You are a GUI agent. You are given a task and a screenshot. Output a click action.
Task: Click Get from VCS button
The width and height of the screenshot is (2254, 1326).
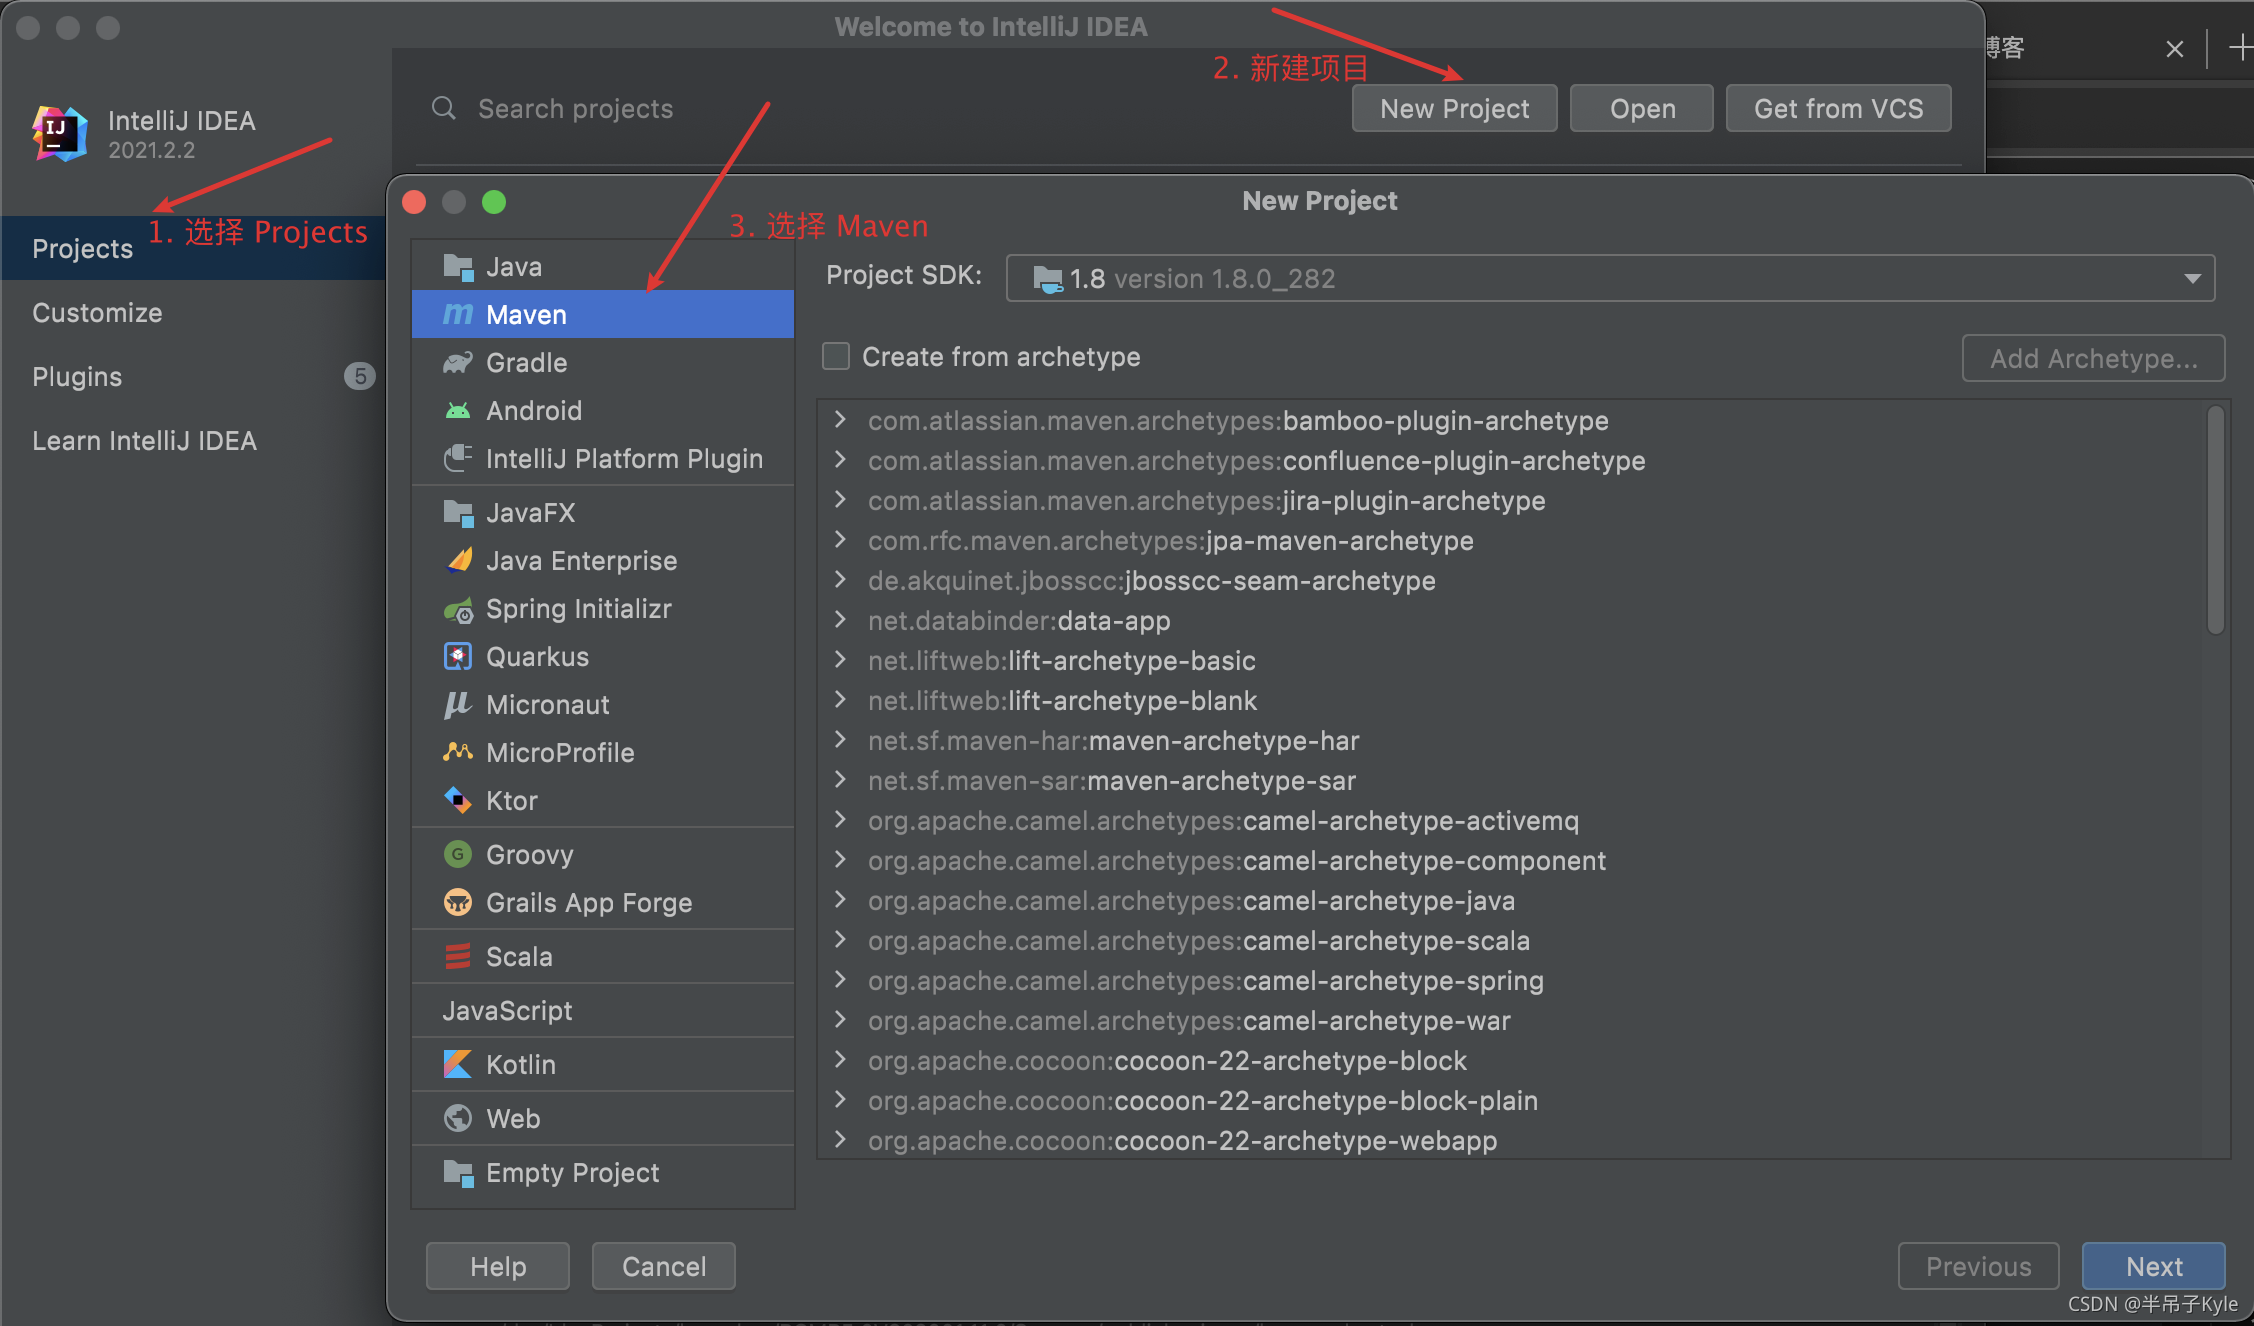point(1838,108)
